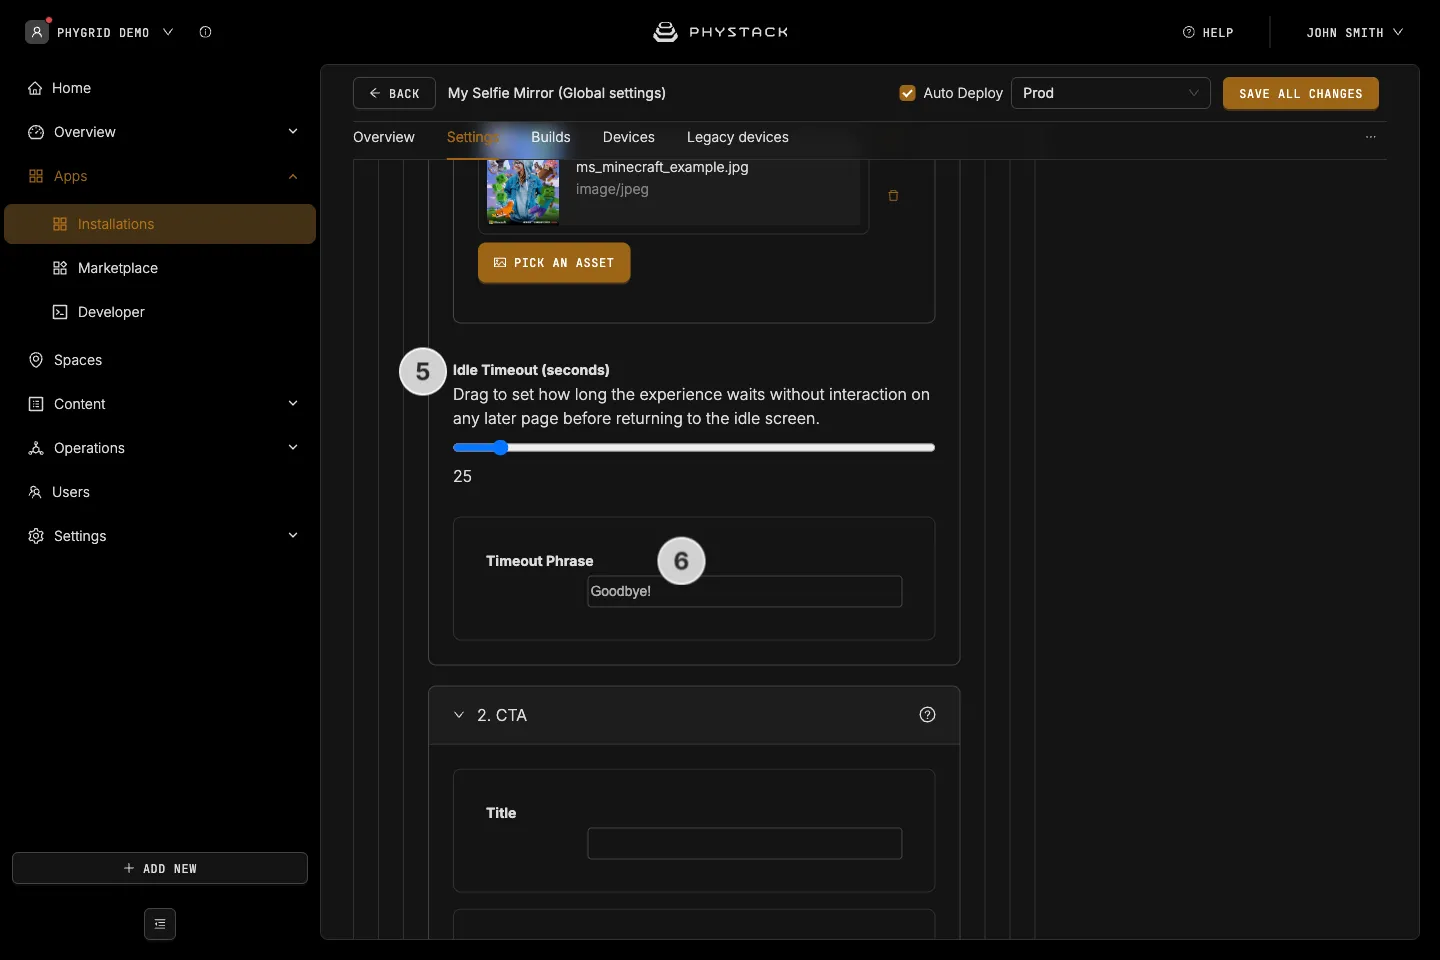Expand the Content sidebar chevron
This screenshot has width=1440, height=960.
pyautogui.click(x=293, y=404)
